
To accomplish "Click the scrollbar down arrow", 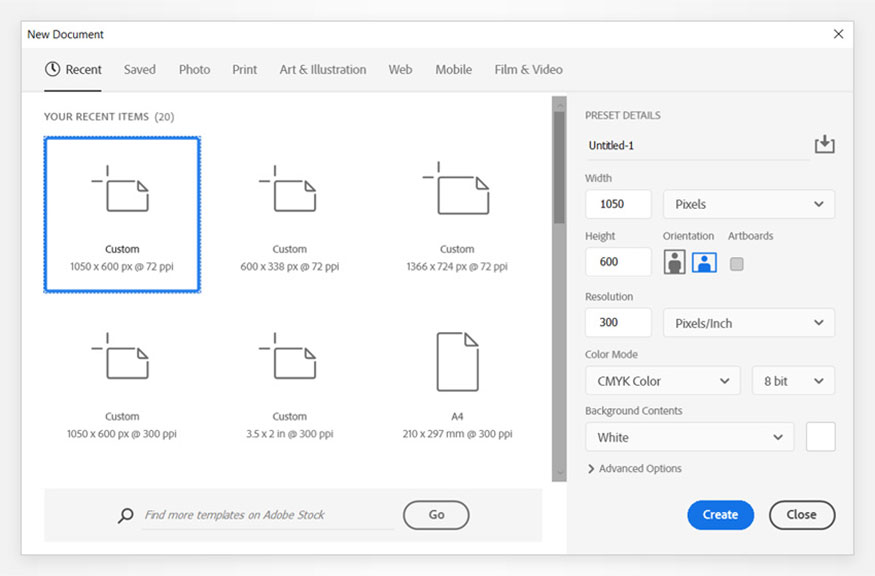I will 559,473.
